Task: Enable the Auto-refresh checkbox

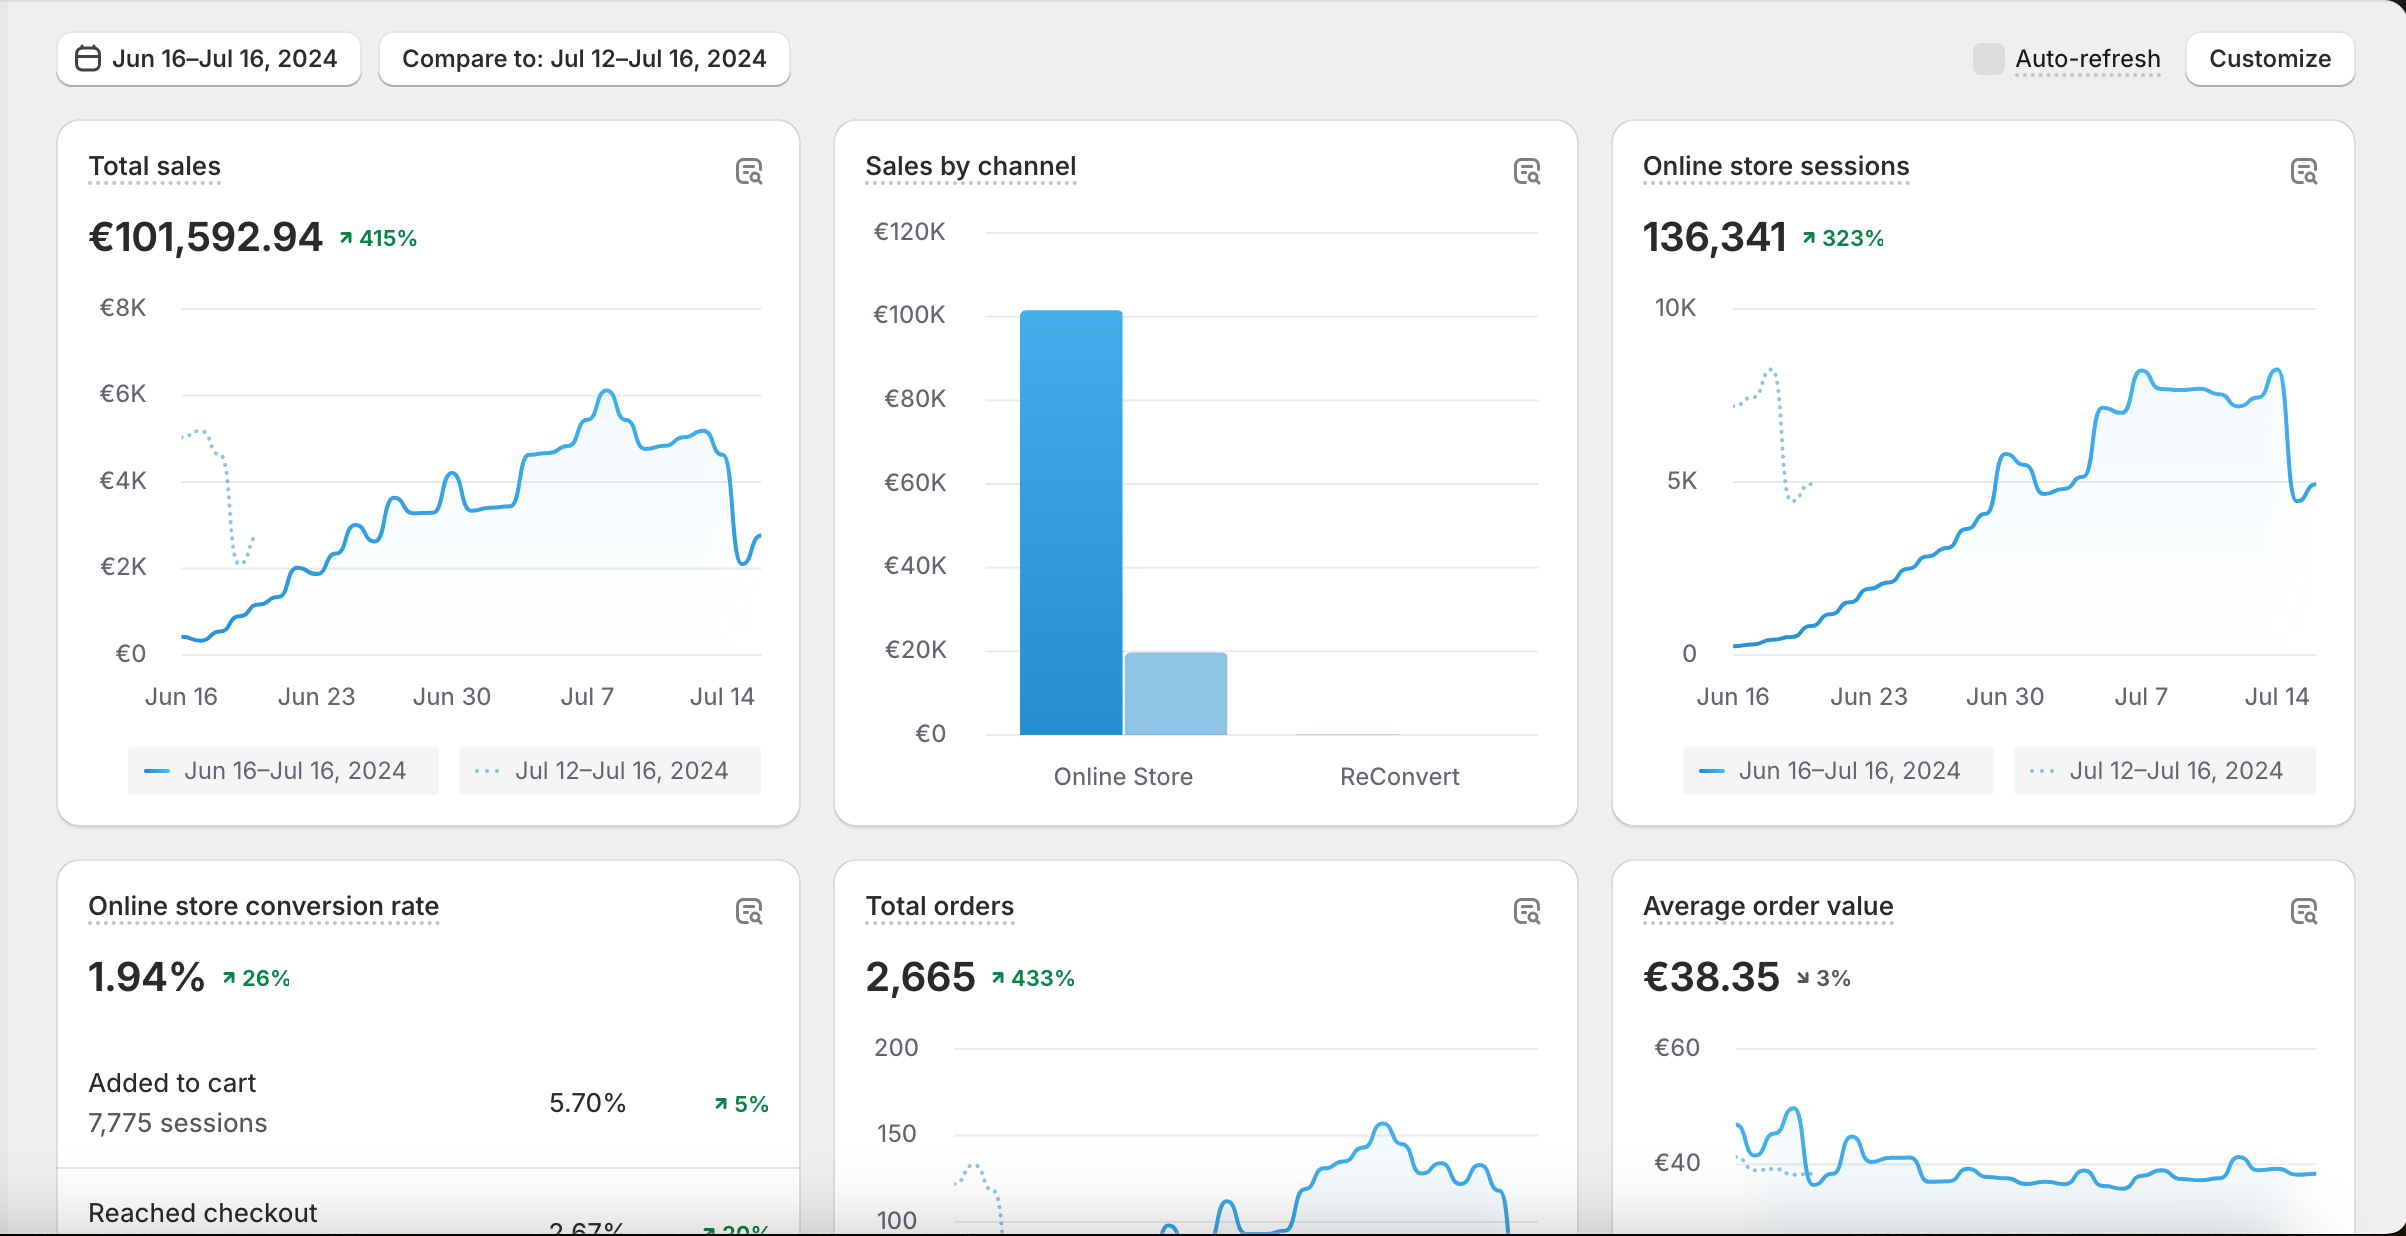Action: 1988,59
